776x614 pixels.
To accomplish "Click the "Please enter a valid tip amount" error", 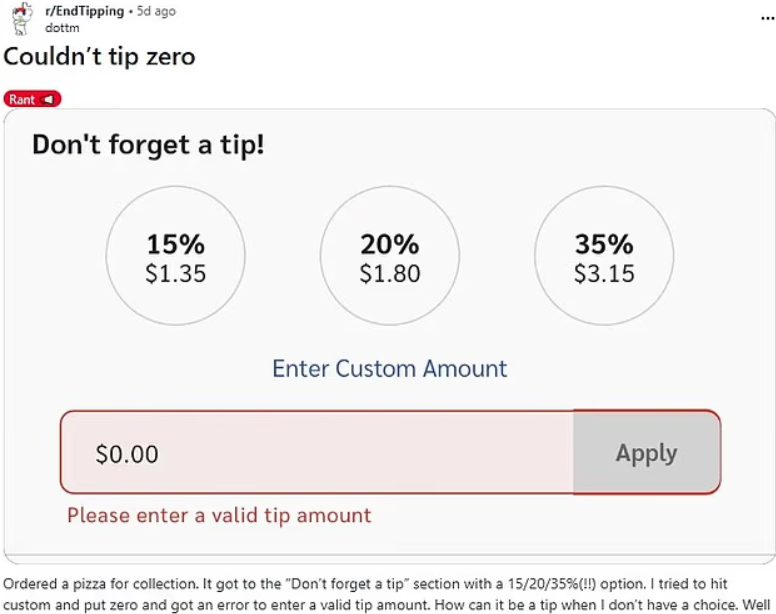I will click(x=219, y=516).
